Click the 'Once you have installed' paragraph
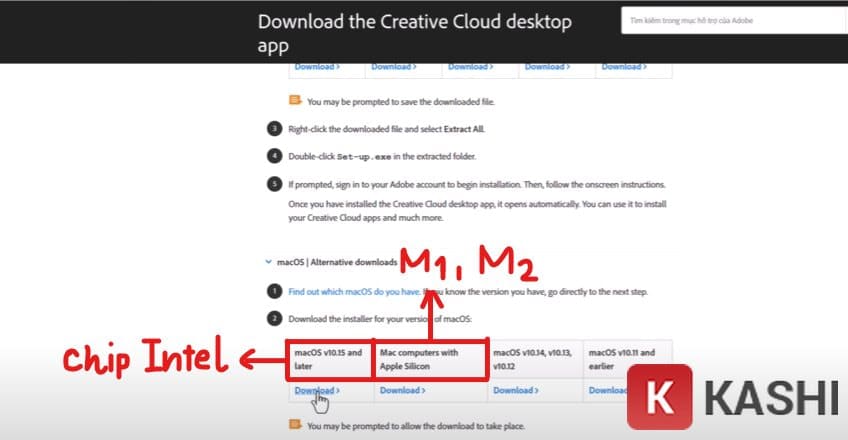Screen dimensions: 848x440 [477, 211]
